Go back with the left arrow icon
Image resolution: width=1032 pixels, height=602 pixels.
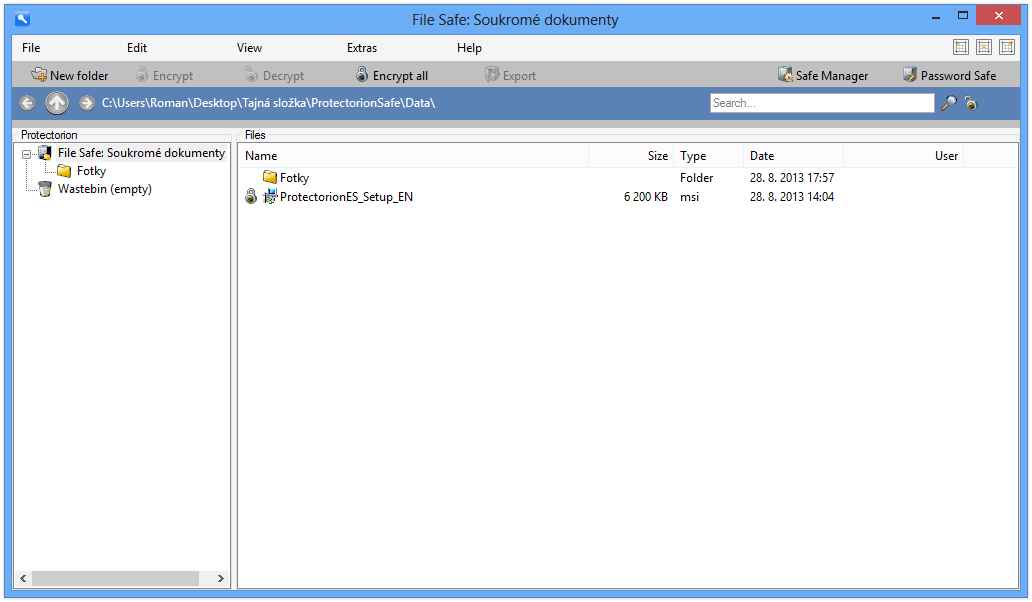[27, 103]
